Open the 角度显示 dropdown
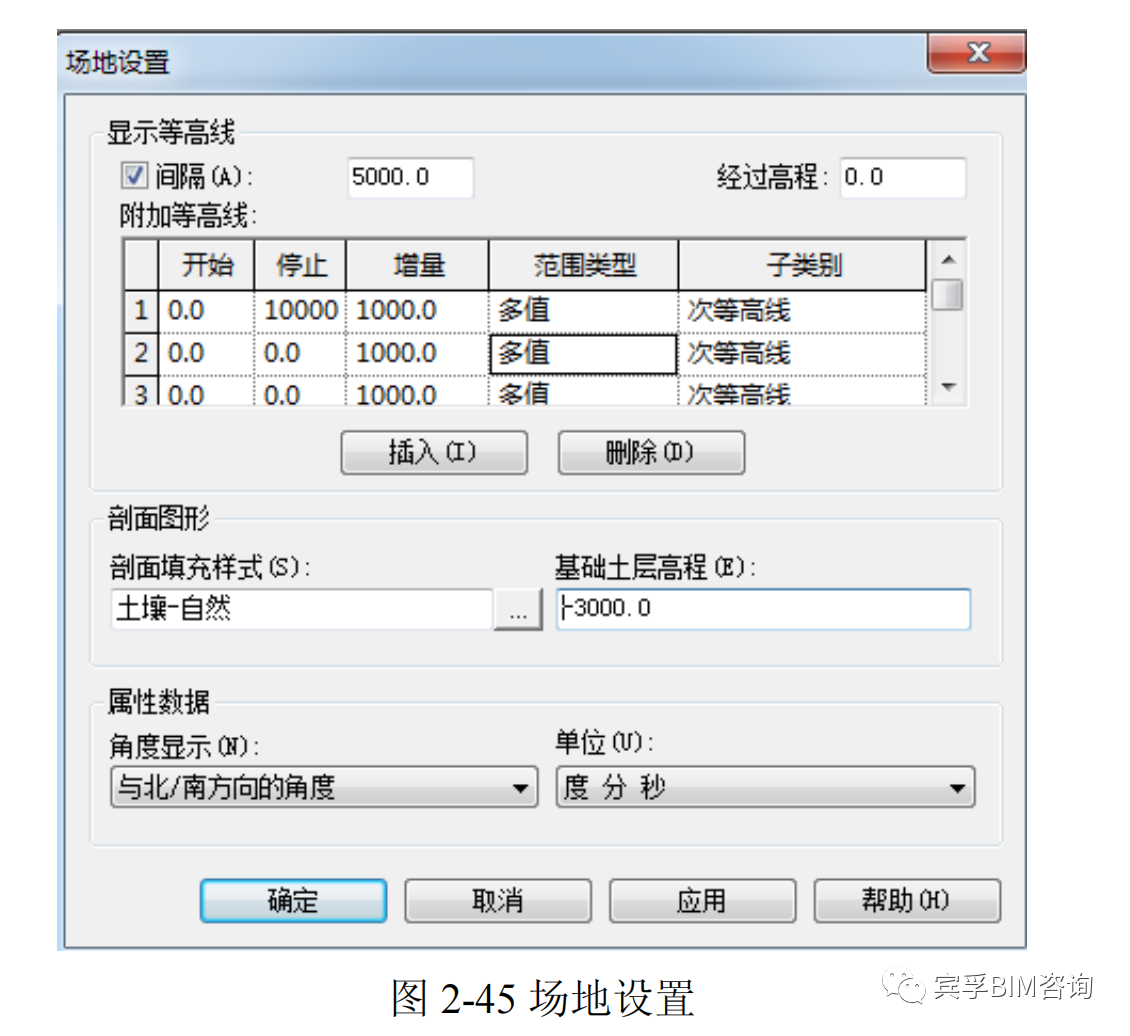 coord(324,787)
